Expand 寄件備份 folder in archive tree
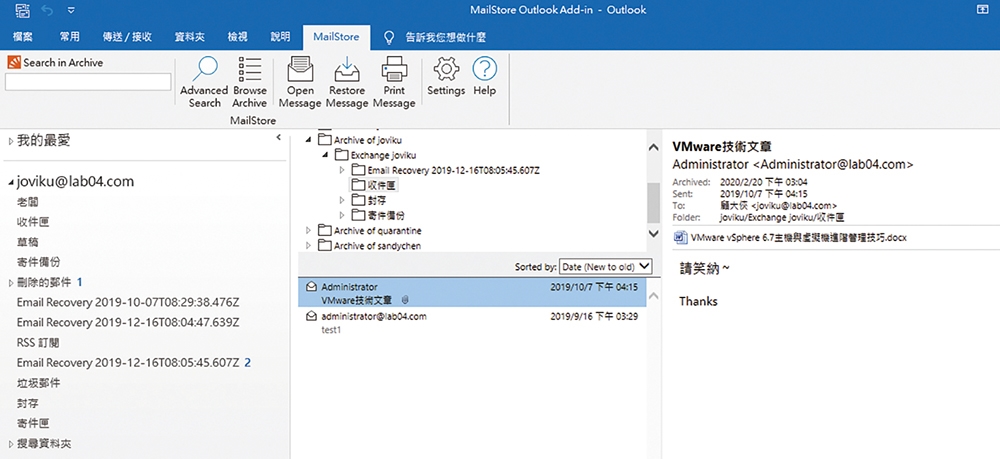1000x459 pixels. click(x=342, y=215)
